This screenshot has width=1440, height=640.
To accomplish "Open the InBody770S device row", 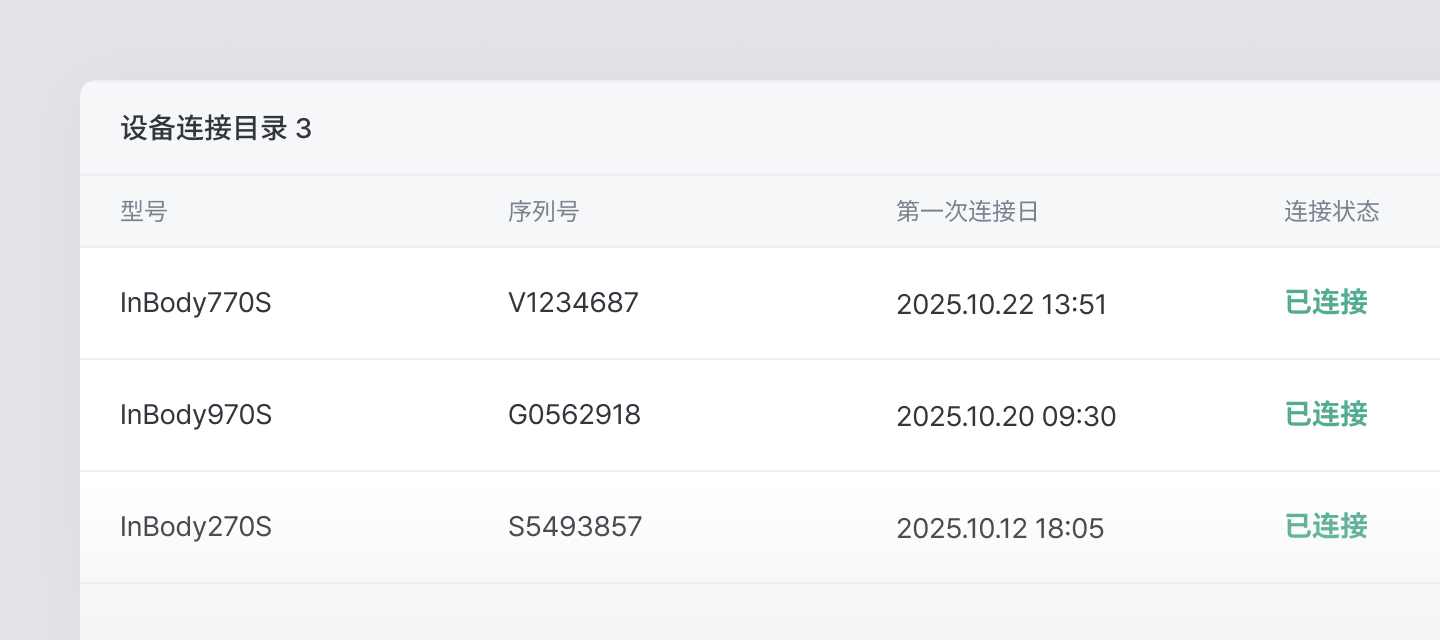I will (760, 303).
